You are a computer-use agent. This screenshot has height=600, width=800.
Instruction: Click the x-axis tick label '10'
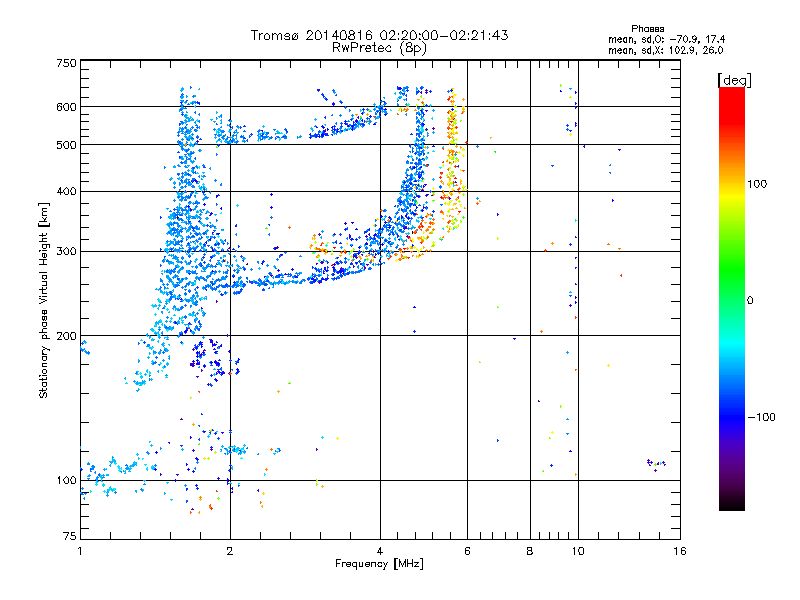(x=578, y=551)
